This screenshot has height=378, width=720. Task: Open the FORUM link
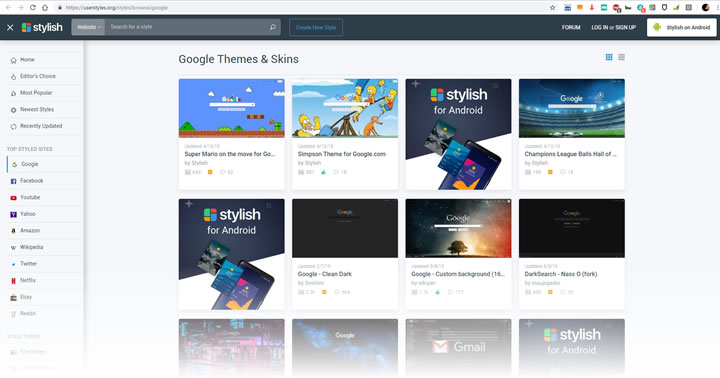[x=571, y=28]
